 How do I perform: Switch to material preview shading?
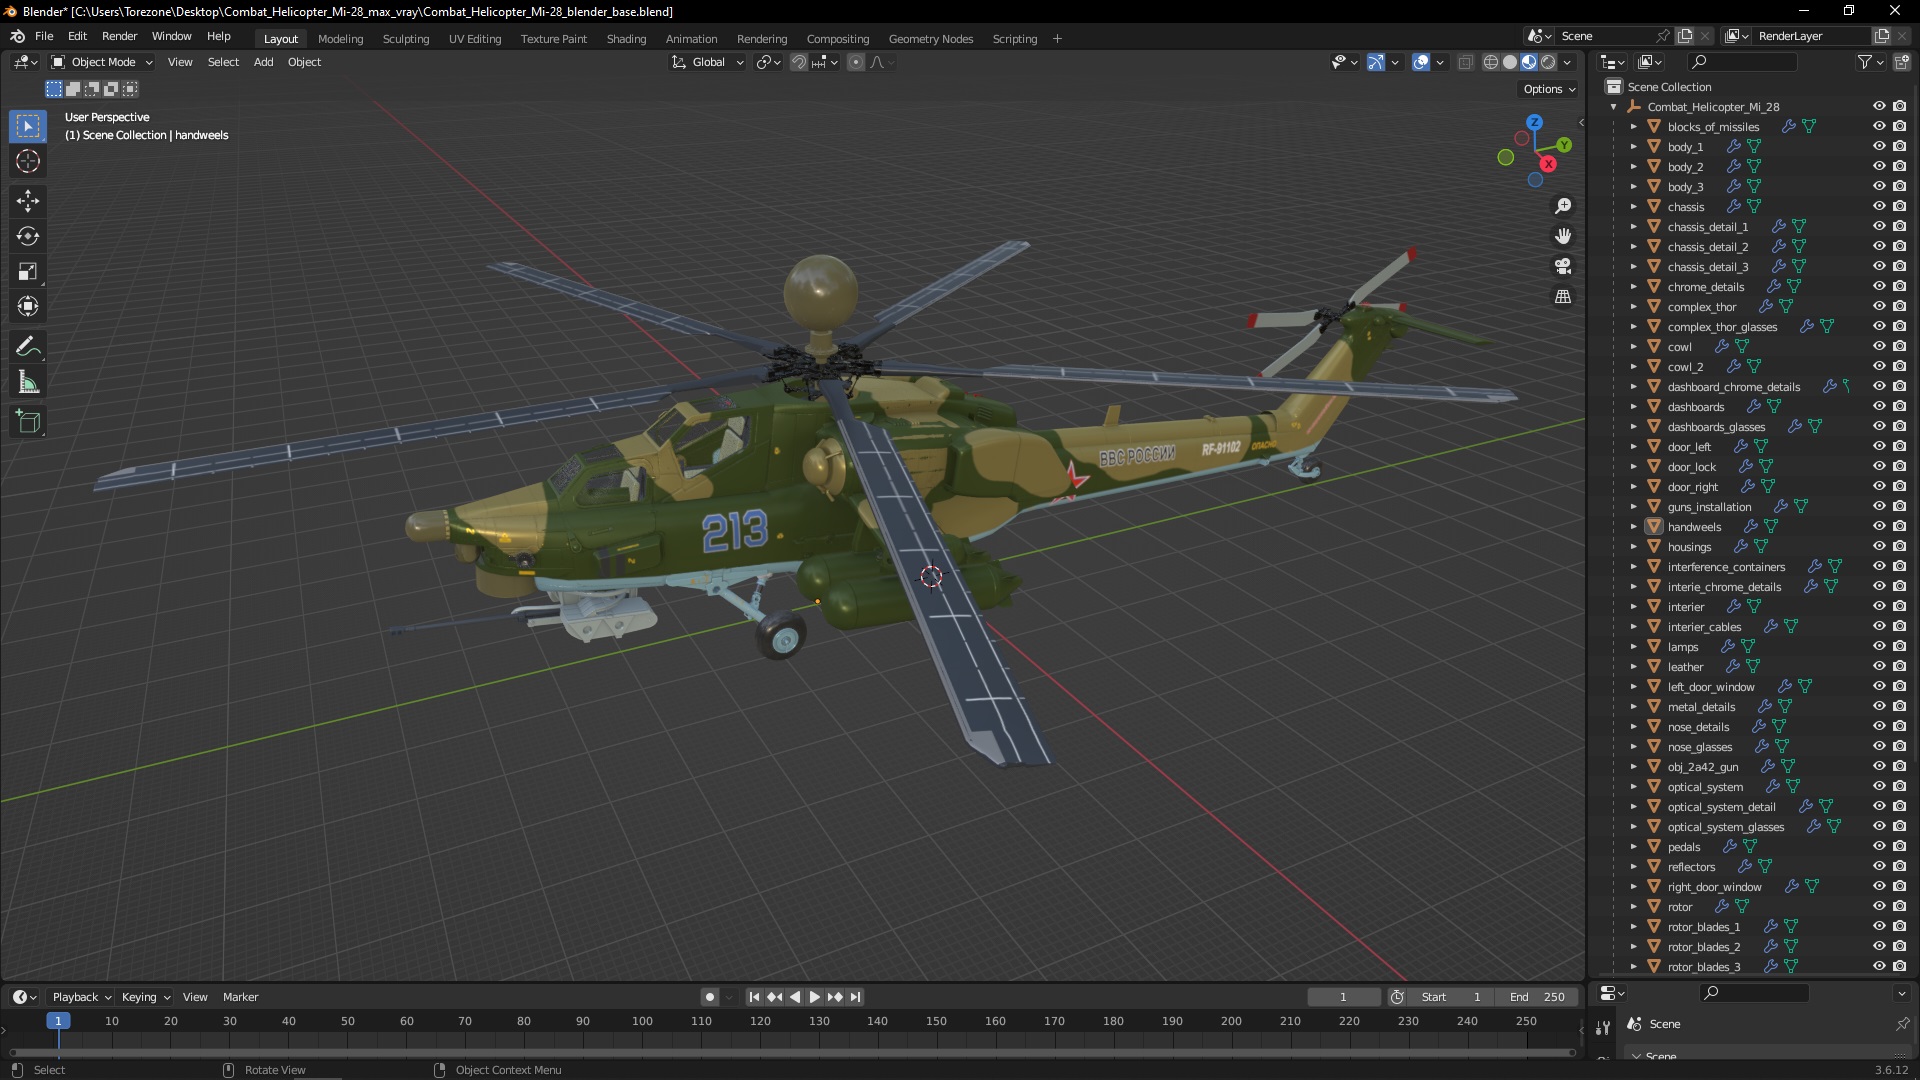(x=1529, y=62)
